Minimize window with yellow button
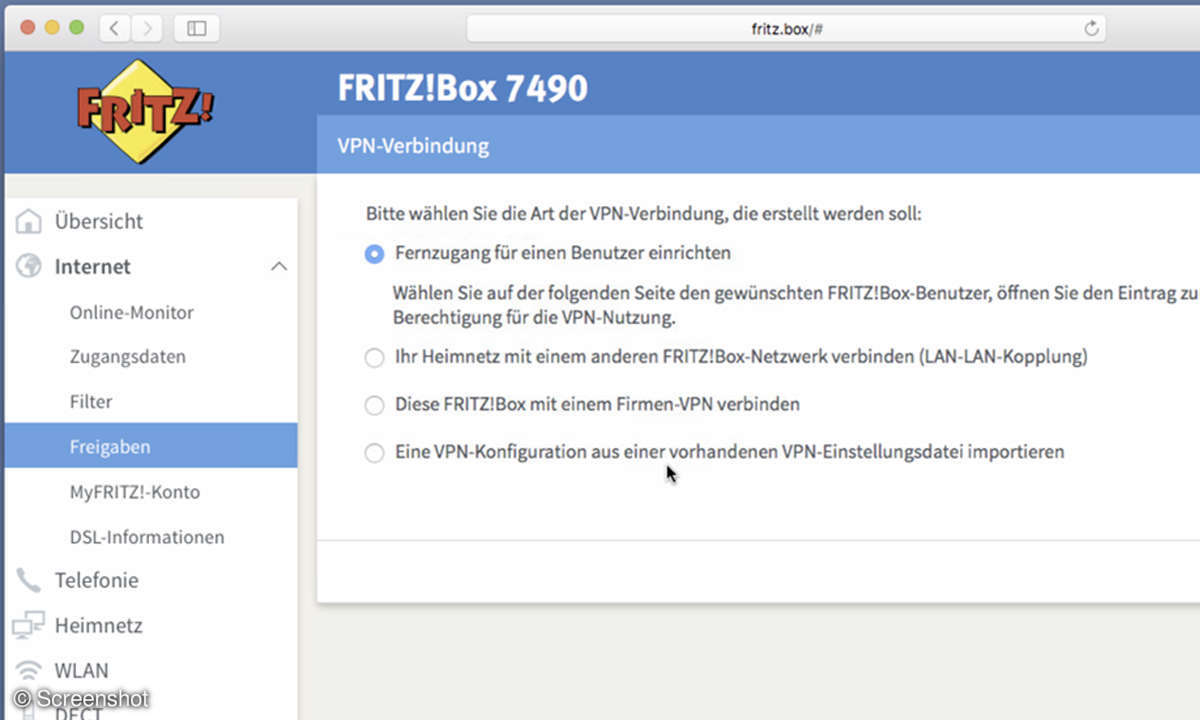 [52, 27]
